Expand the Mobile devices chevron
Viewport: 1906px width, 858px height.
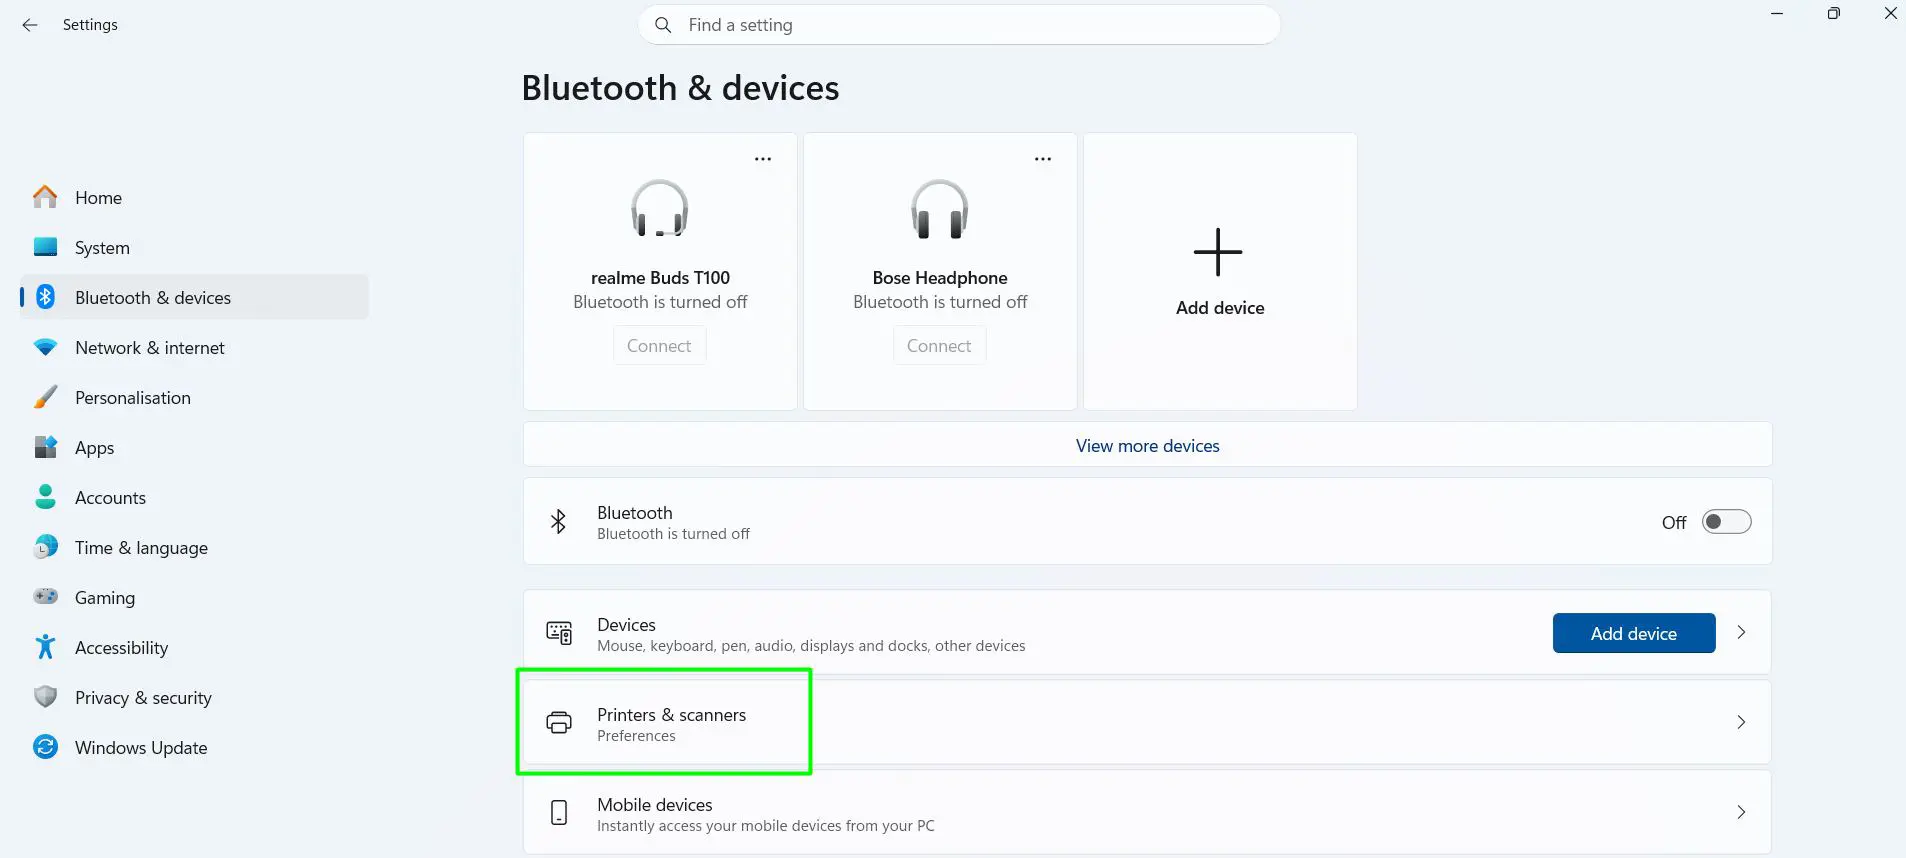(1741, 812)
